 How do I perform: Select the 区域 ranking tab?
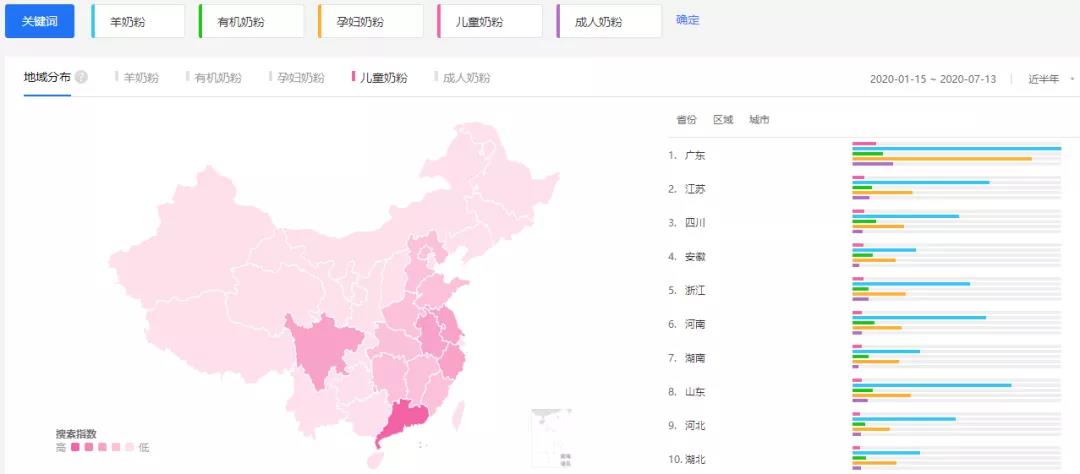[x=723, y=120]
